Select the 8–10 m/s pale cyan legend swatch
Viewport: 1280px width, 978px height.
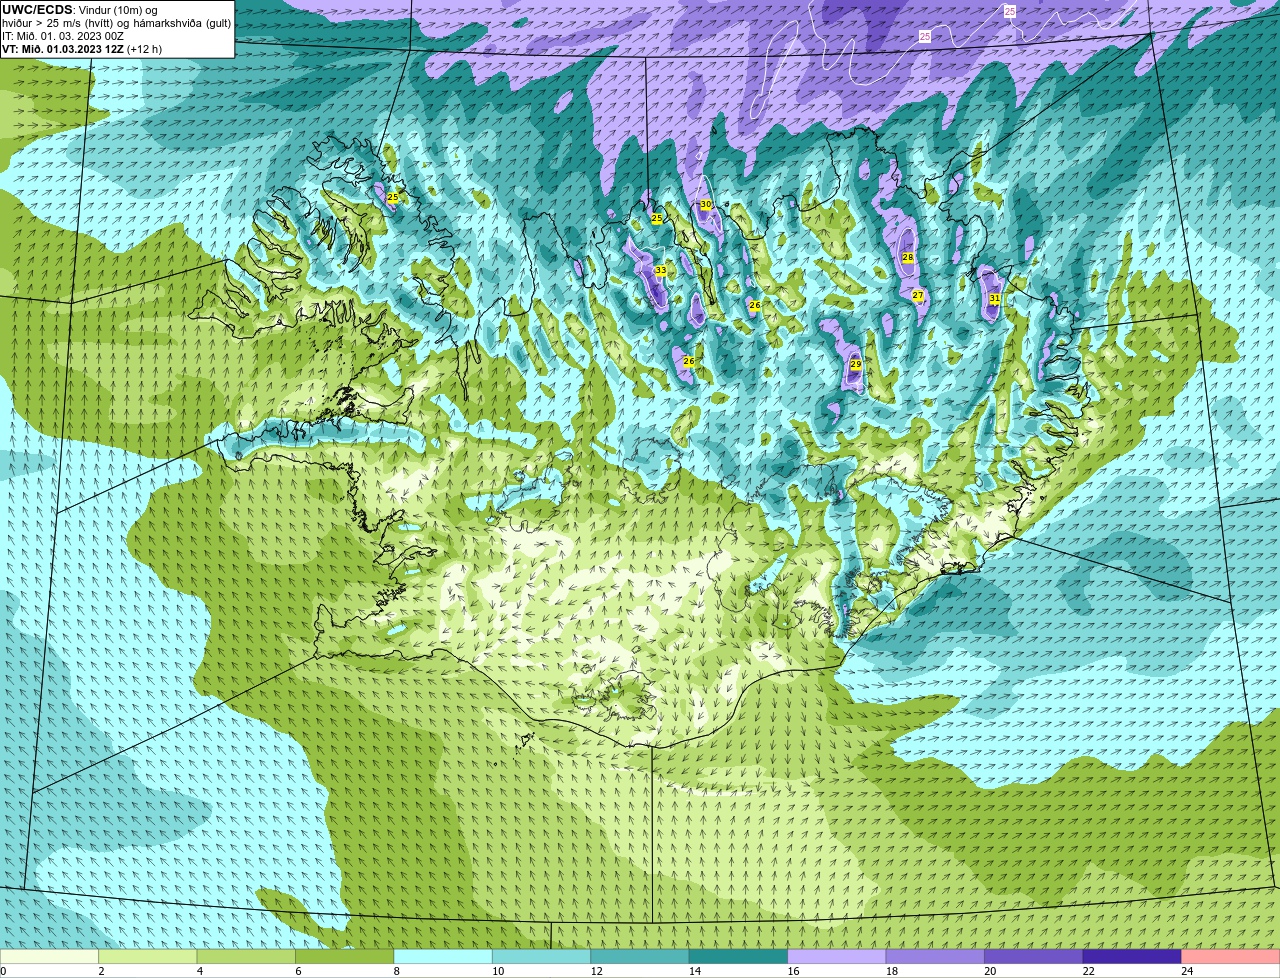(x=443, y=956)
